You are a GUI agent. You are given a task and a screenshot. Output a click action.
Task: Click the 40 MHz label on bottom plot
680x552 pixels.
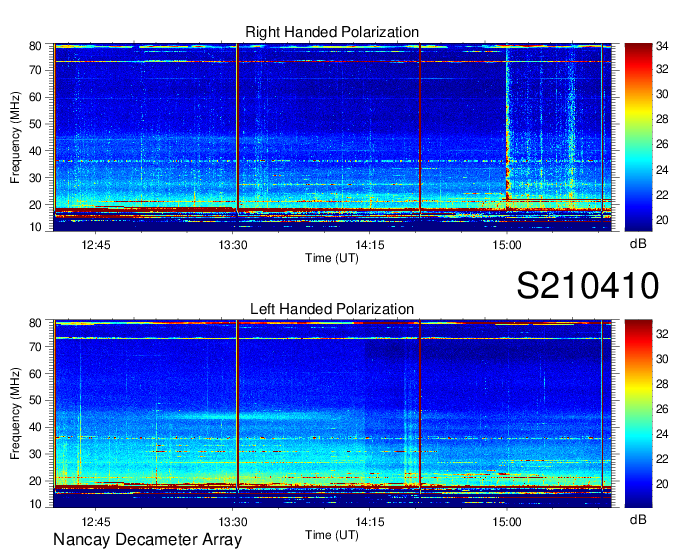(35, 427)
